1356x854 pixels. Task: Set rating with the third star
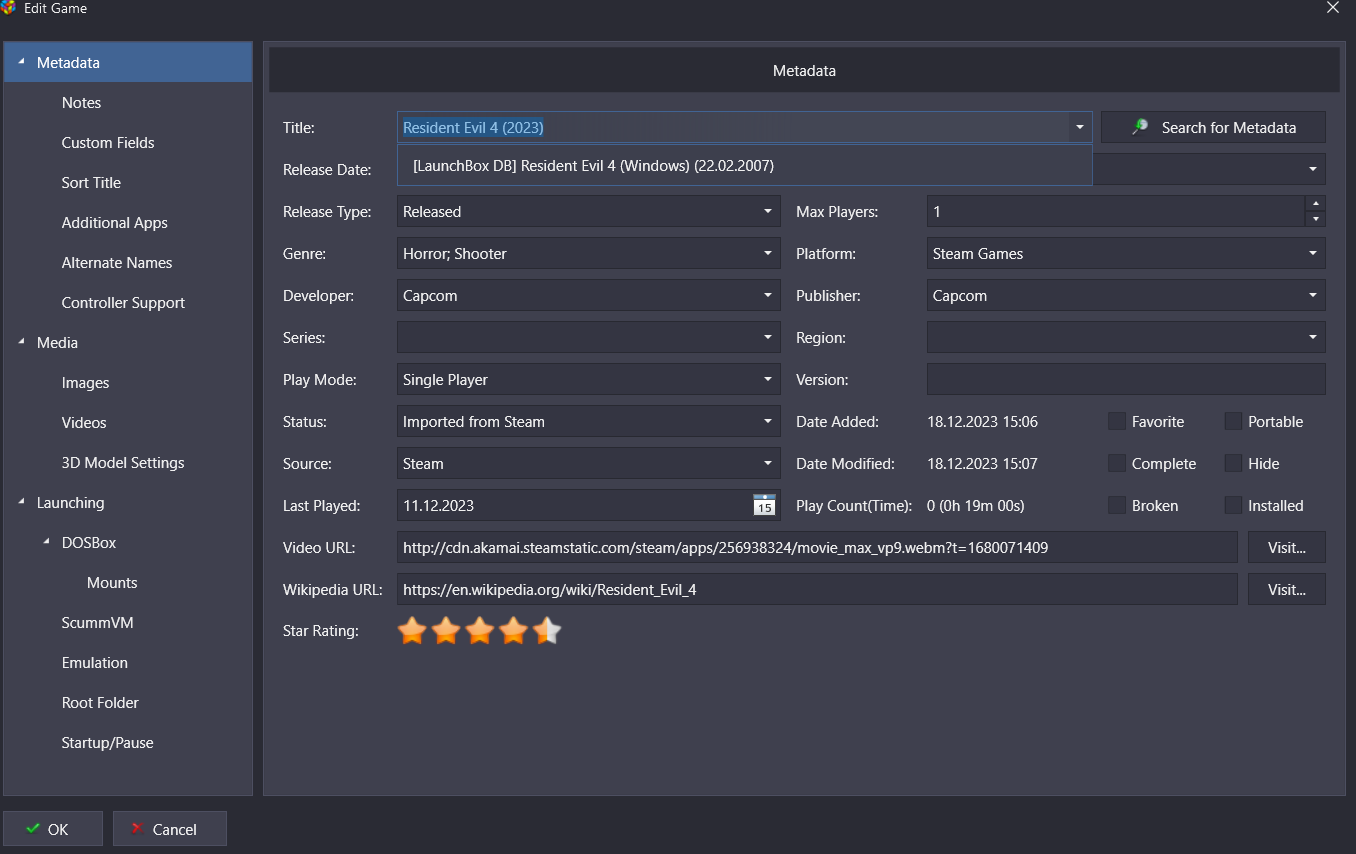tap(480, 631)
